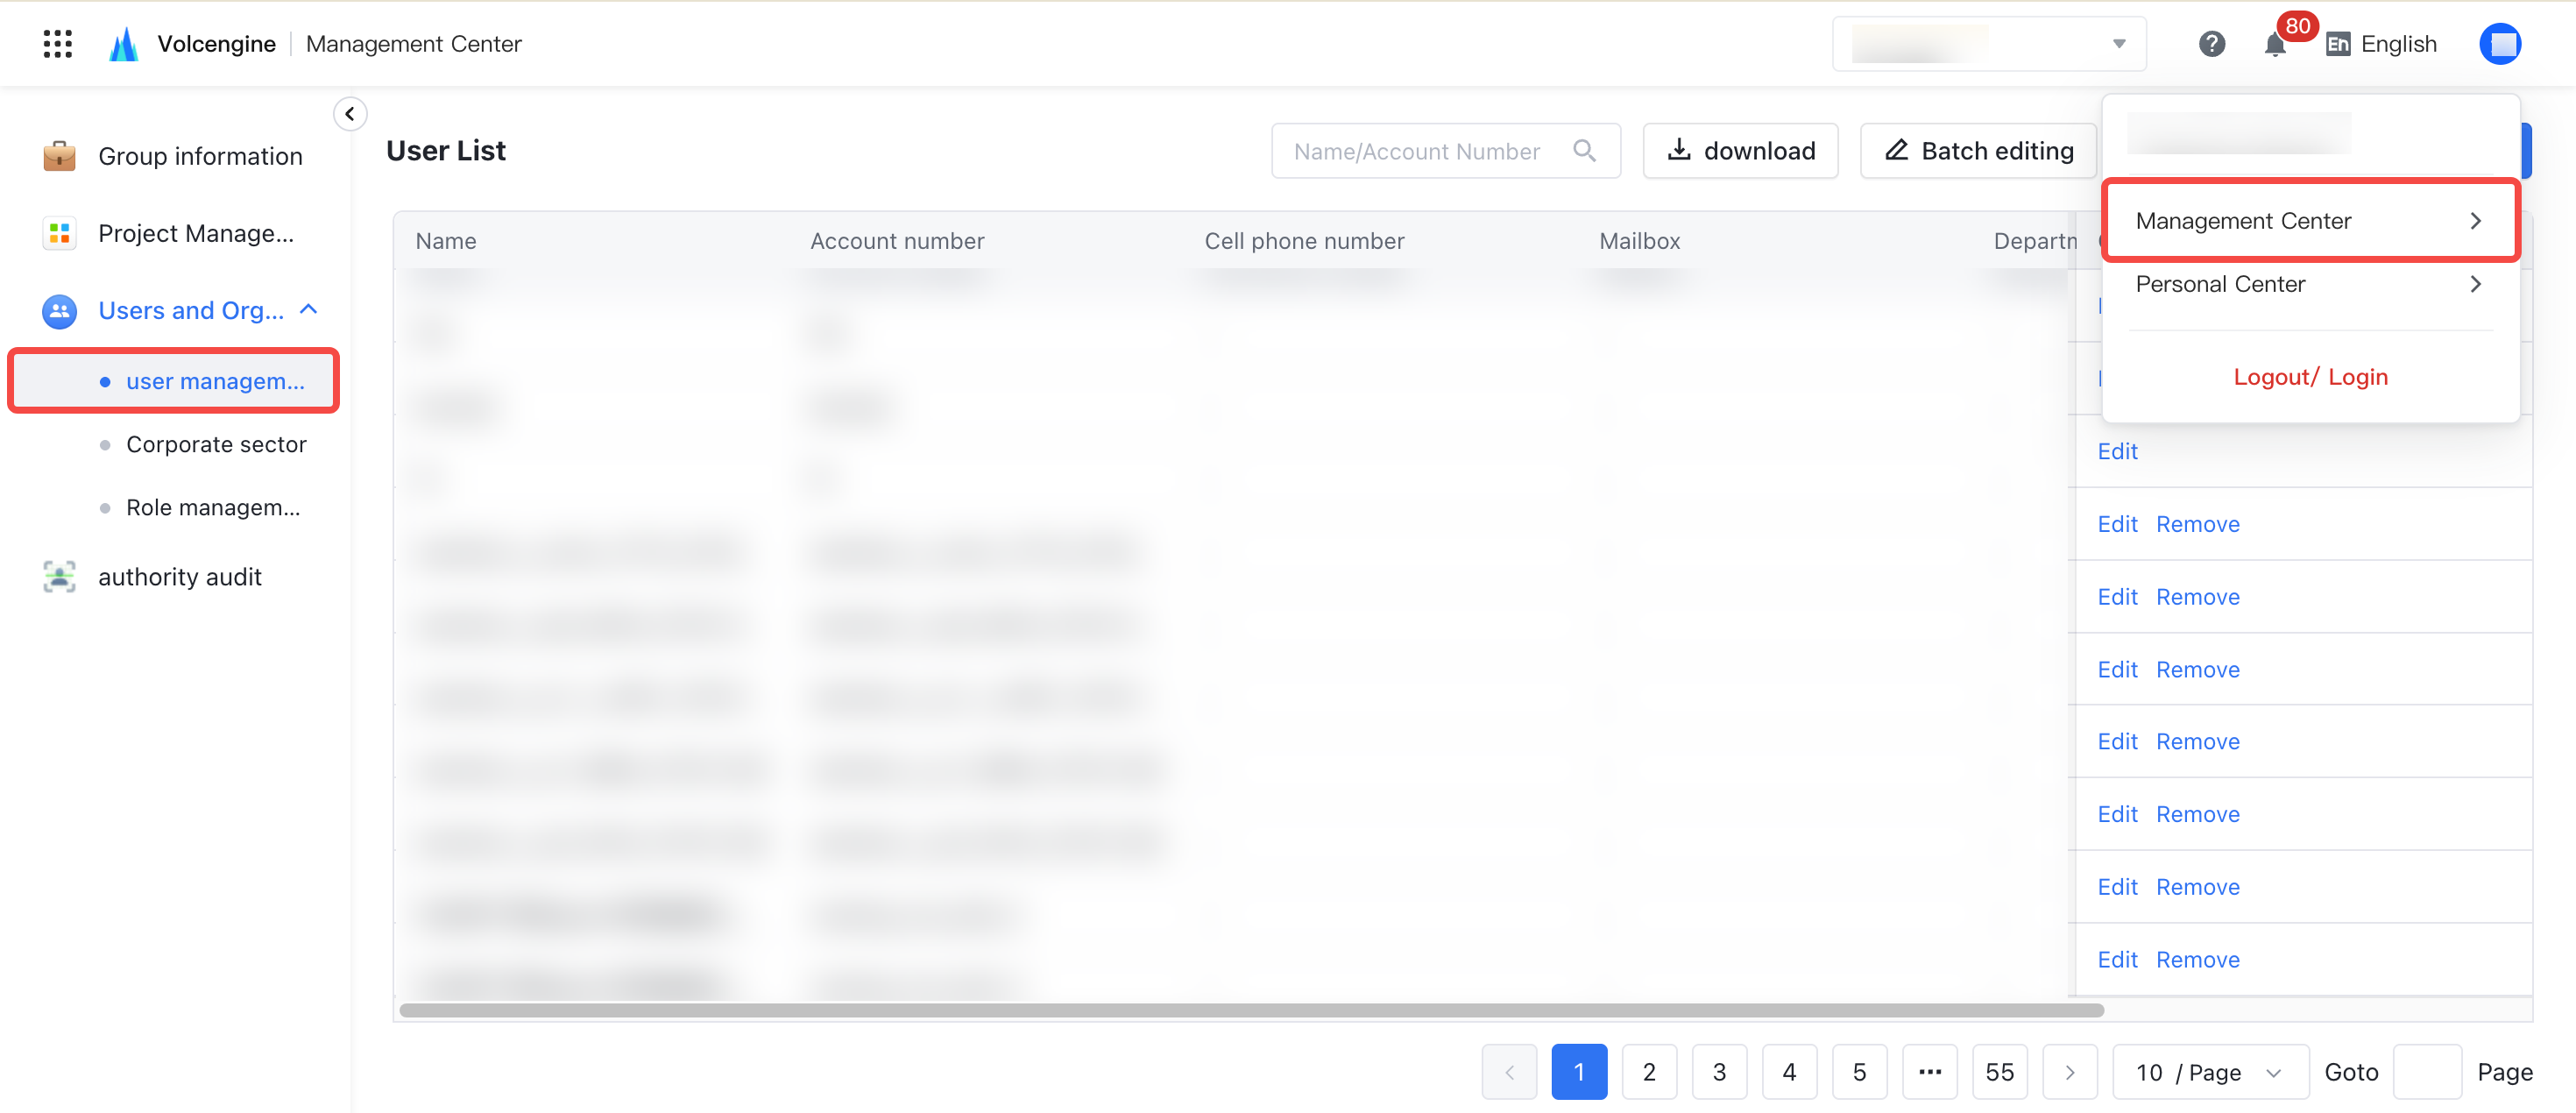The height and width of the screenshot is (1113, 2576).
Task: Click the Account number column header
Action: tap(897, 241)
